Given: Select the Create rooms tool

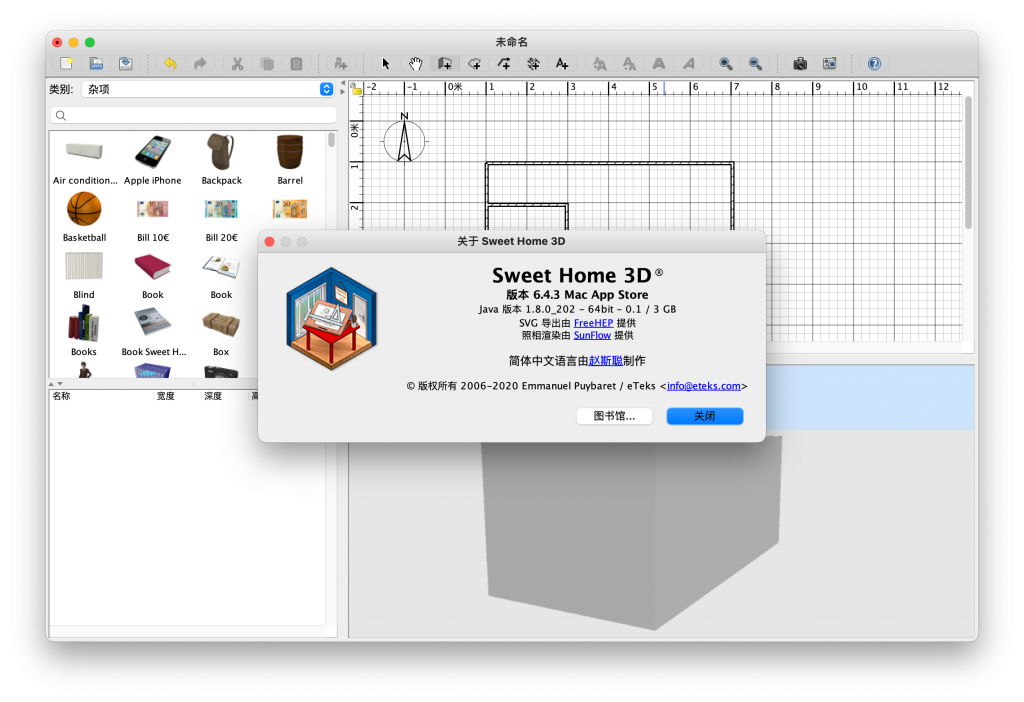Looking at the screenshot, I should pyautogui.click(x=475, y=63).
